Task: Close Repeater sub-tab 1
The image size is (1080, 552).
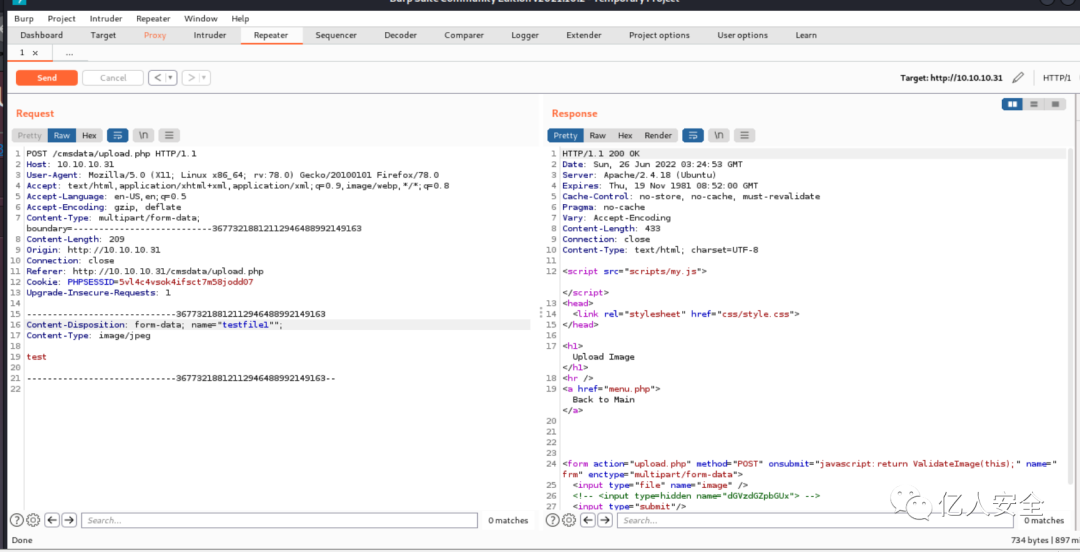Action: [35, 53]
